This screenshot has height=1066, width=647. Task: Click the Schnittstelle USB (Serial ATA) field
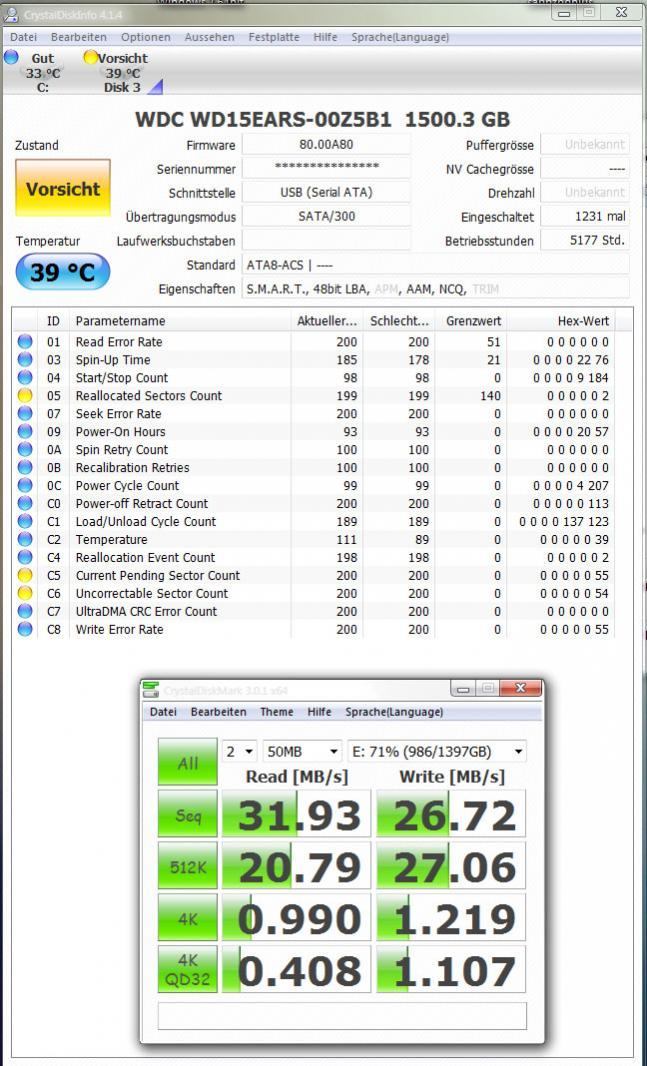tap(326, 192)
